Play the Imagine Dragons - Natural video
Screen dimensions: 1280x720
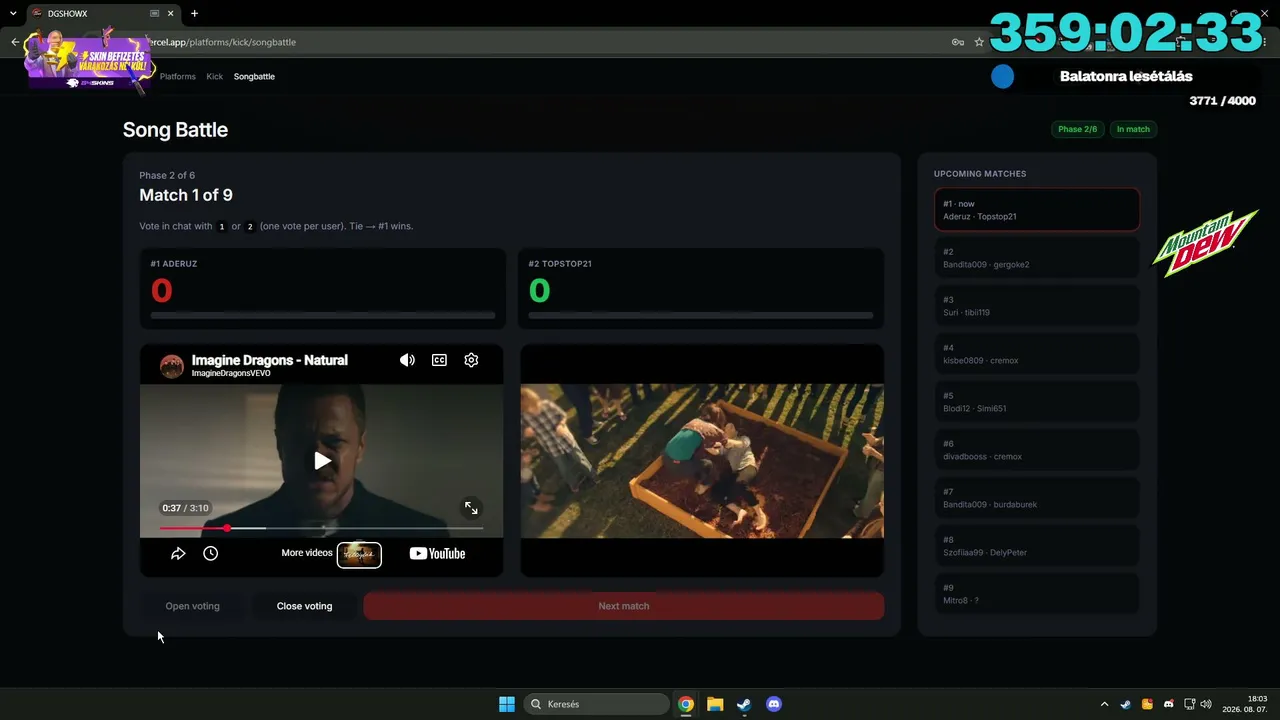[x=322, y=461]
